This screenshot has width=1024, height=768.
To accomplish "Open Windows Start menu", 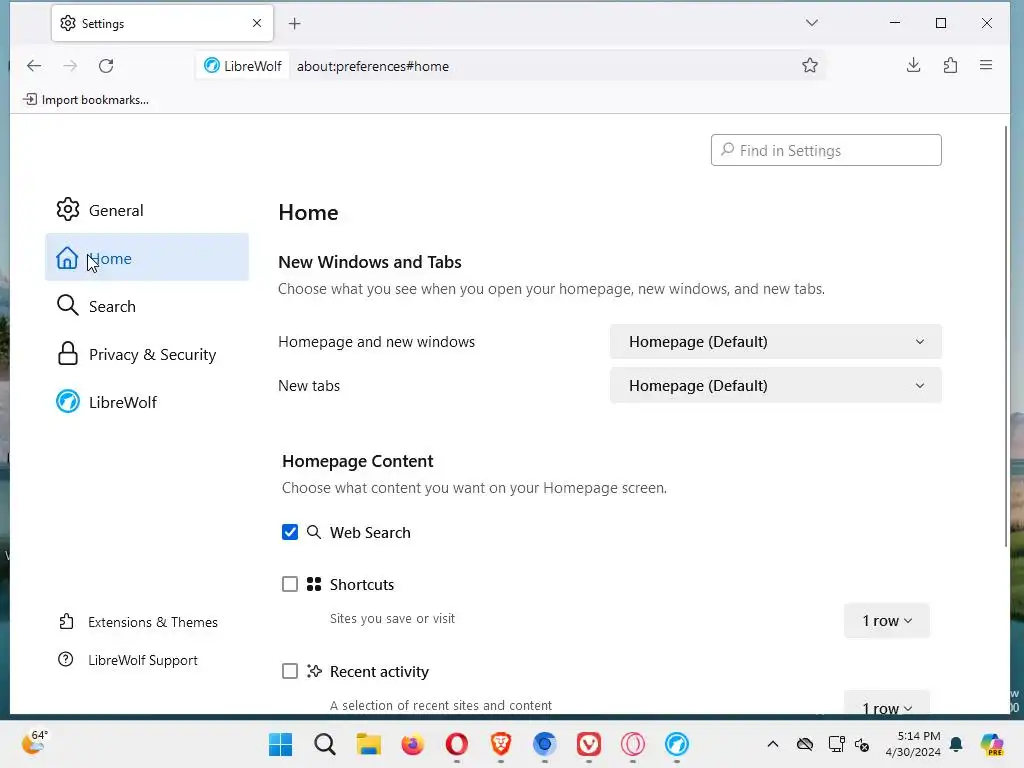I will tap(281, 744).
